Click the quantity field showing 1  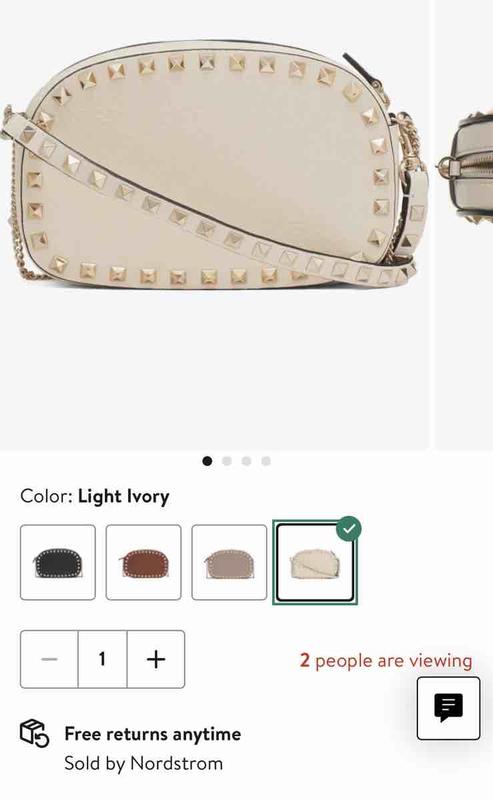(x=103, y=659)
